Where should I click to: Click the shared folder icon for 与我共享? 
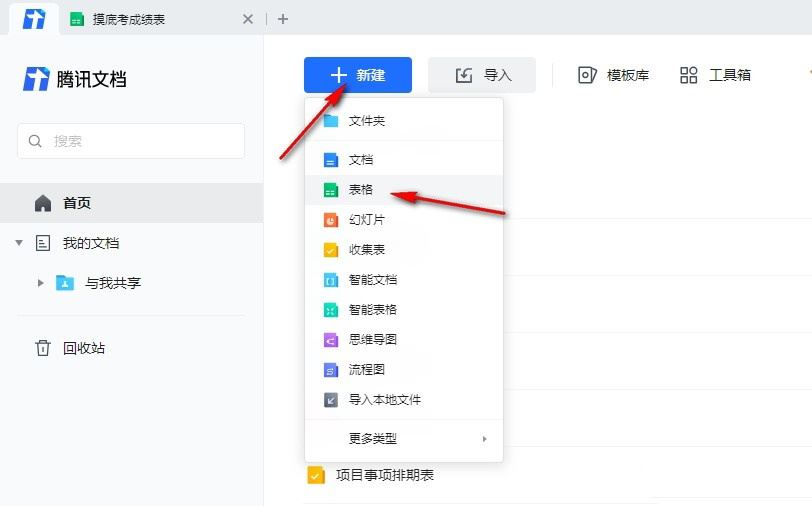click(x=65, y=283)
